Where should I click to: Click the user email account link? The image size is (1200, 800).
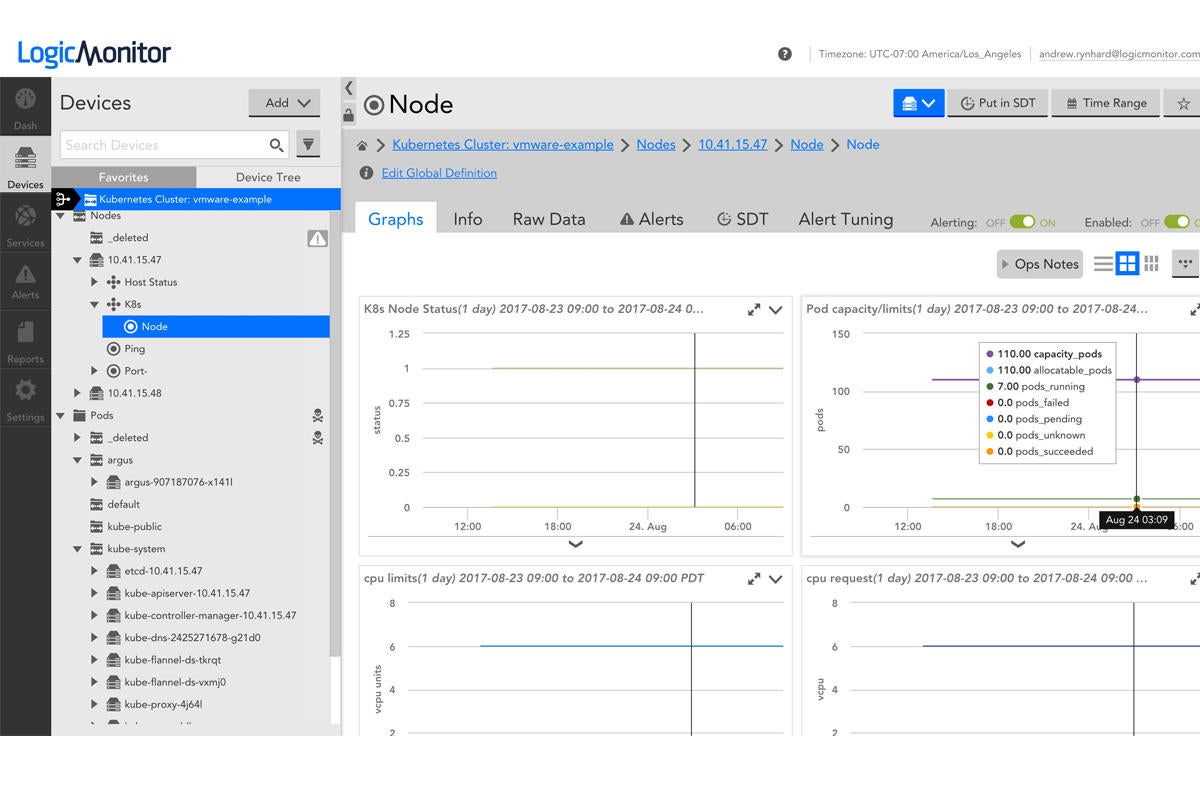pyautogui.click(x=1119, y=54)
